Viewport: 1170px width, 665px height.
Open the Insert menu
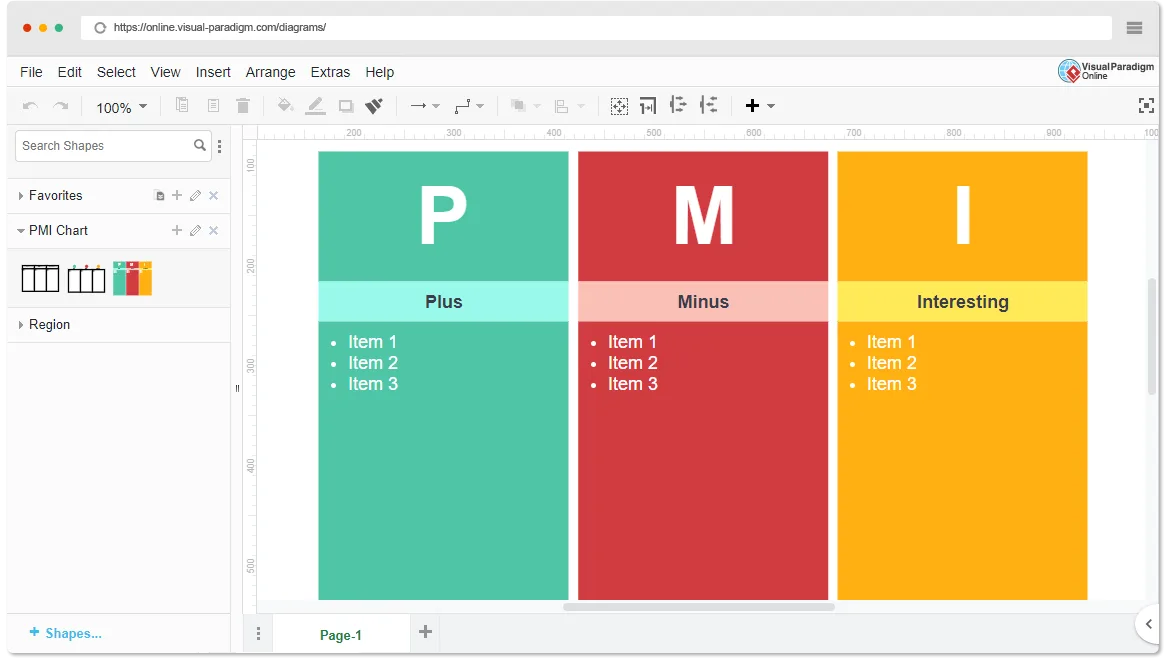[x=213, y=72]
